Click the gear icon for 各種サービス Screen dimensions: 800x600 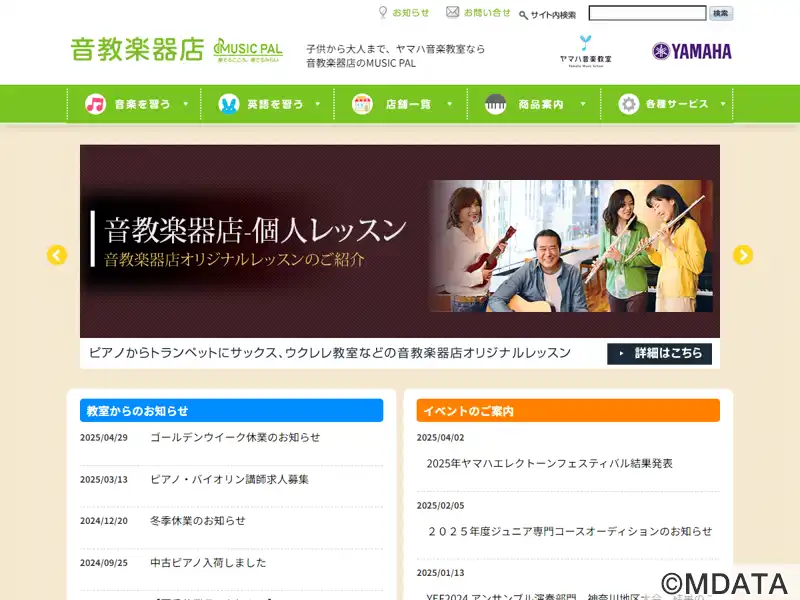coord(629,104)
